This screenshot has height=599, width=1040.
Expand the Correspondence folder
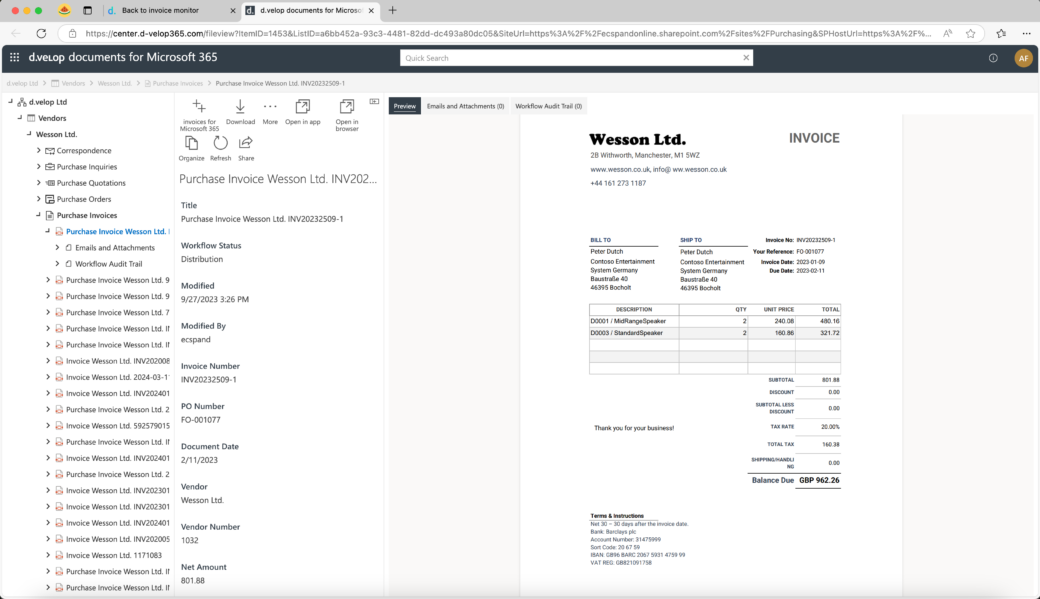pyautogui.click(x=38, y=151)
